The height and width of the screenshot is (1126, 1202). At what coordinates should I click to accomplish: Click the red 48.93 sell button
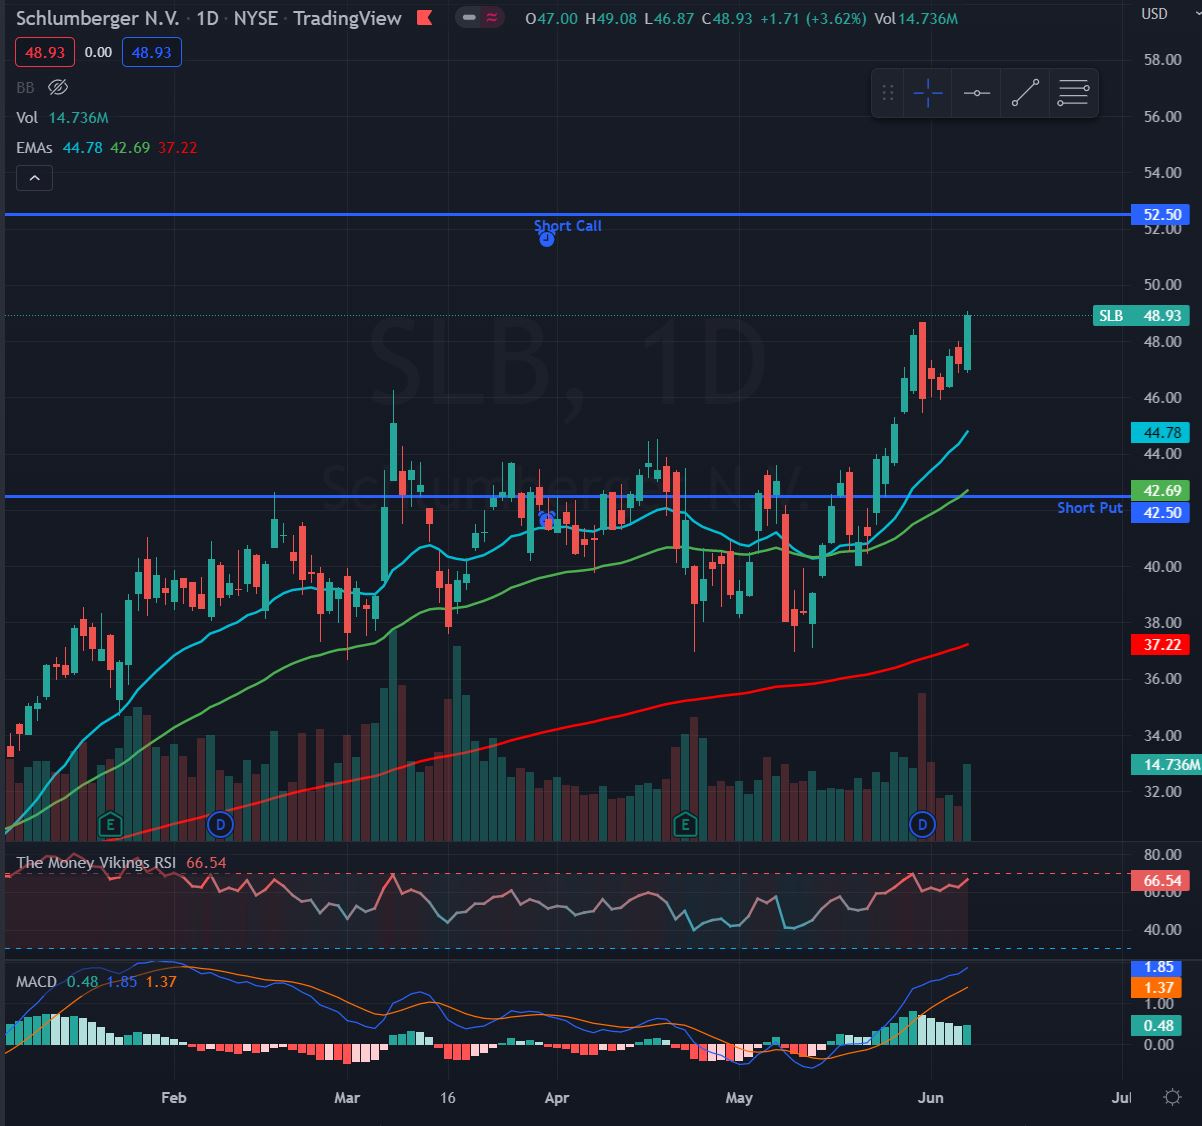coord(43,52)
